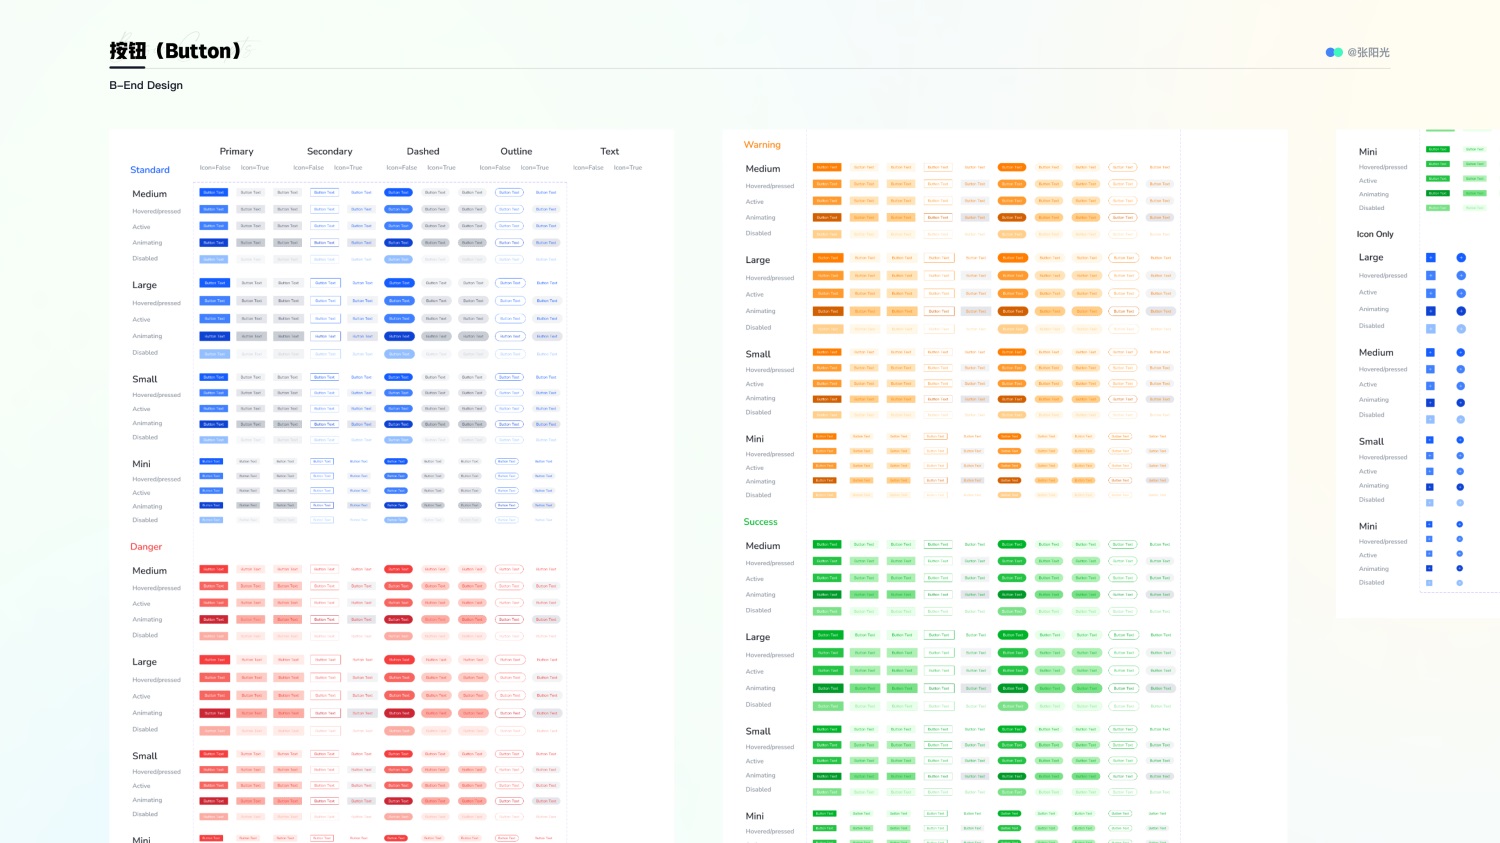Click the '@张阳光' author name
This screenshot has width=1500, height=843.
tap(1368, 52)
